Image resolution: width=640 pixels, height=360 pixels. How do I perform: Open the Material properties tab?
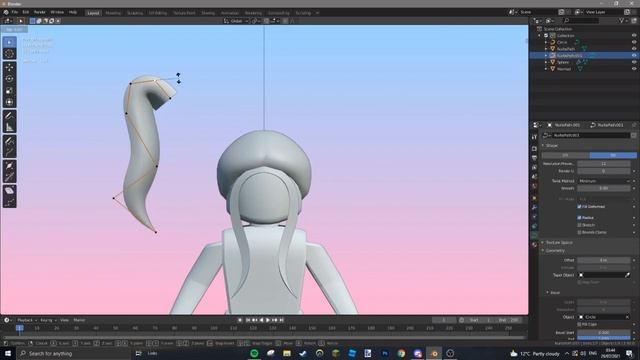click(x=534, y=245)
